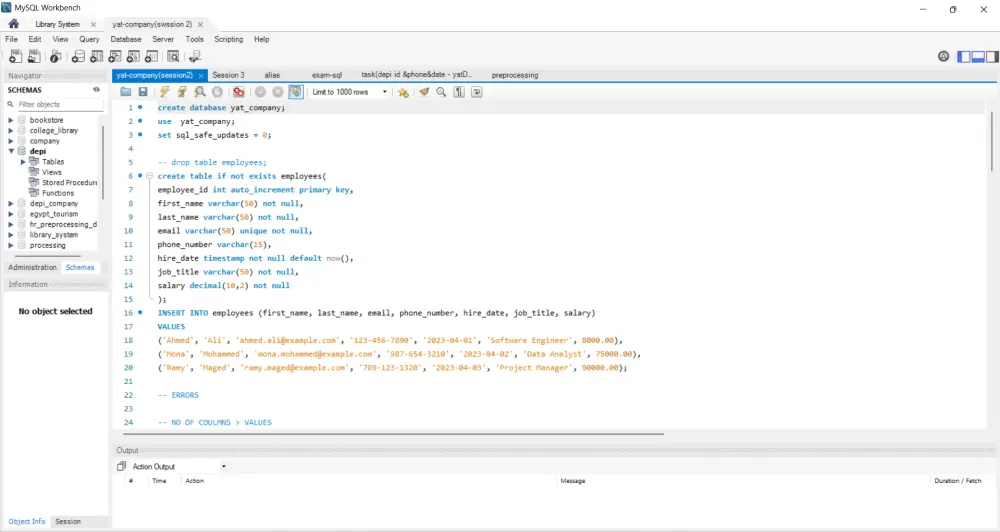Toggle continue-on-error execution icon
Screen dimensions: 1000x532
[239, 92]
